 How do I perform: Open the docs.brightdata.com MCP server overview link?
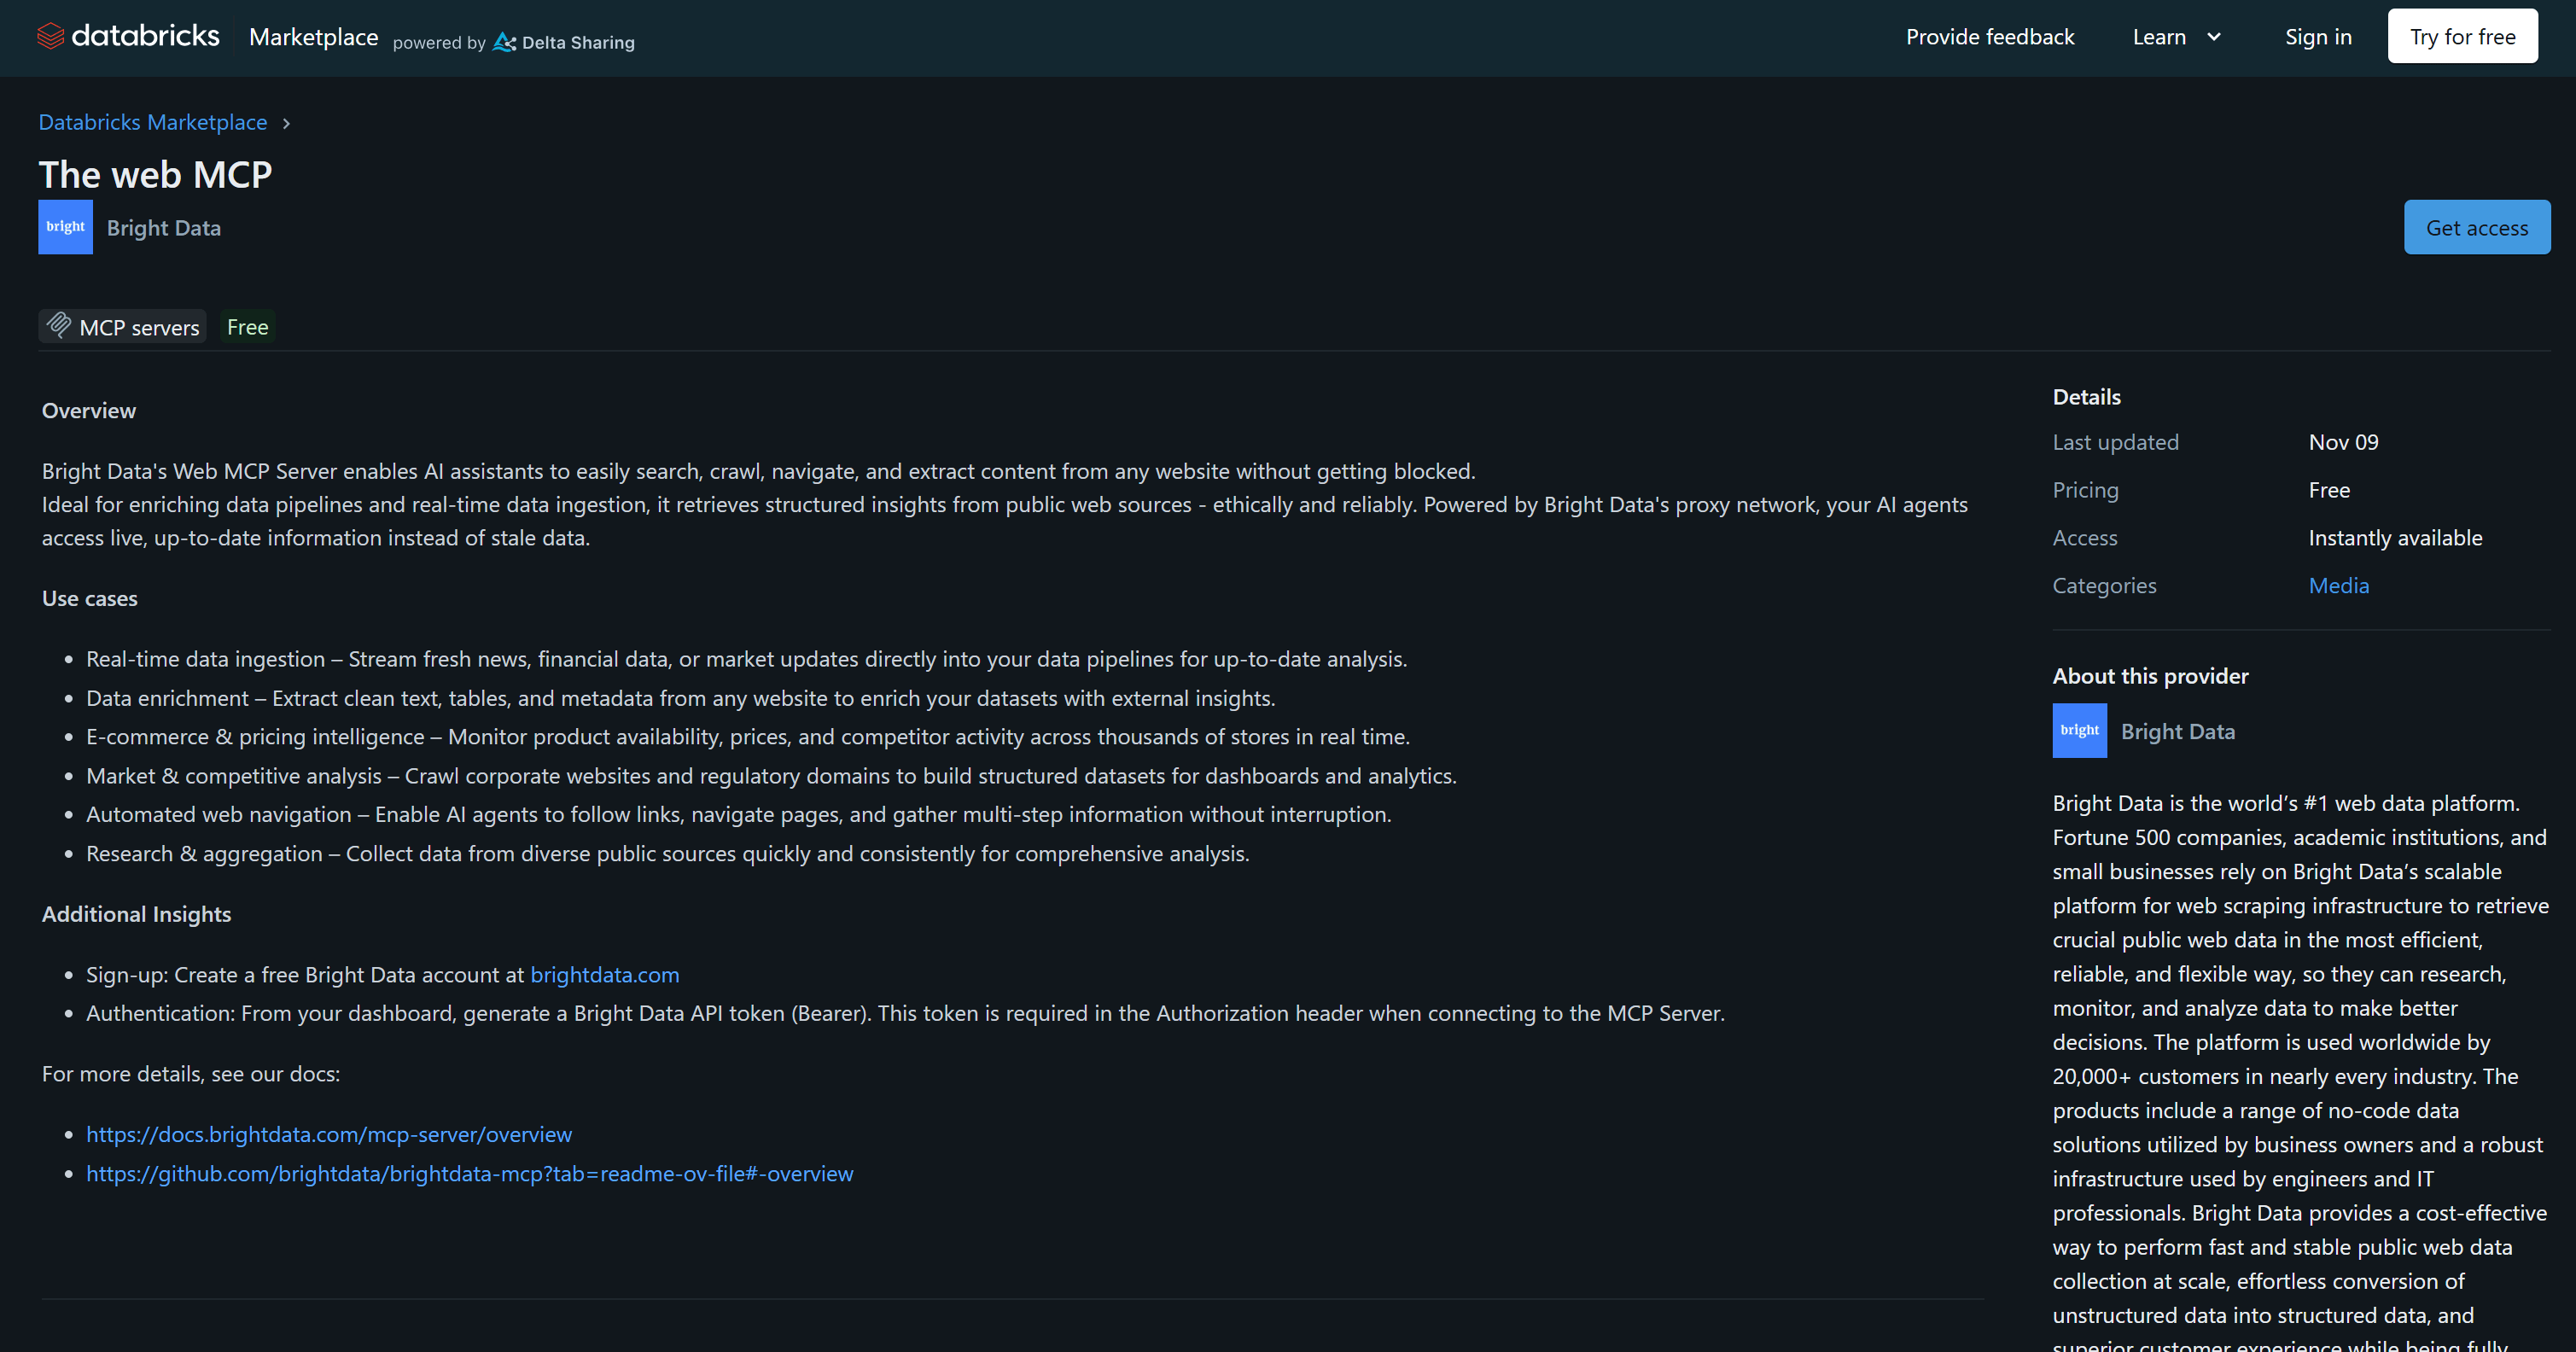click(329, 1134)
